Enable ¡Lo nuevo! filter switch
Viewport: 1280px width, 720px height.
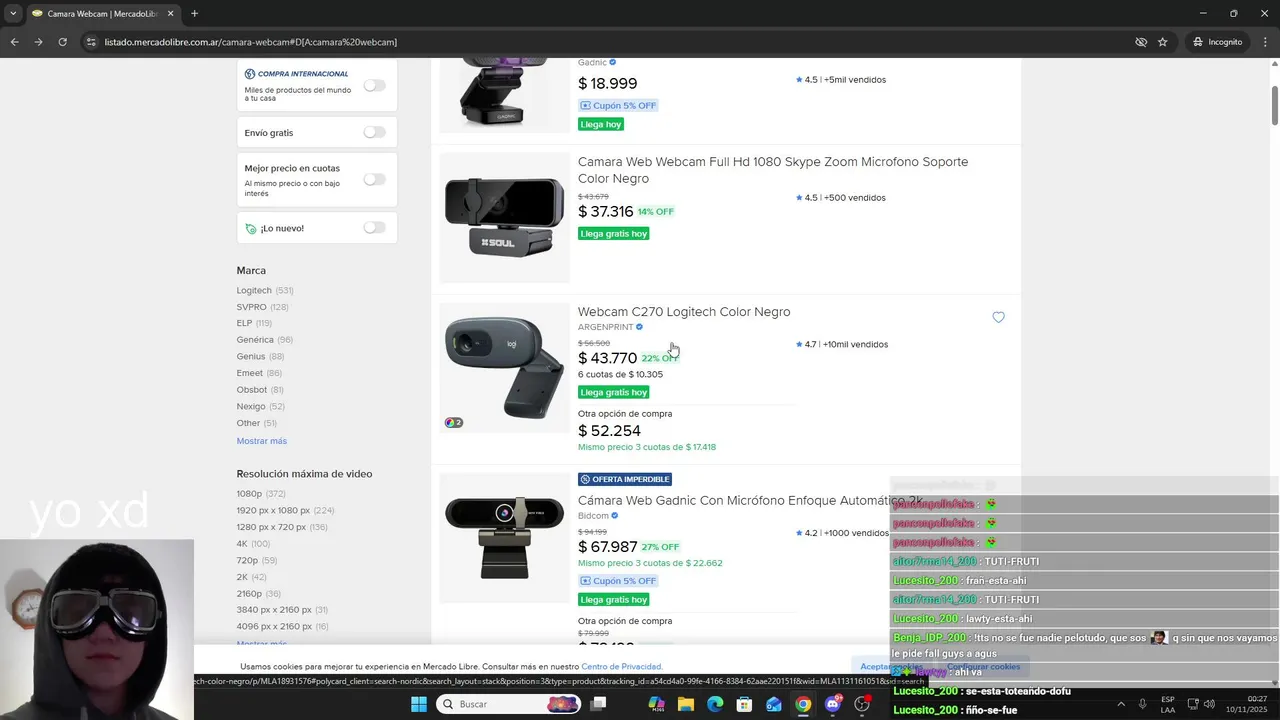coord(374,228)
